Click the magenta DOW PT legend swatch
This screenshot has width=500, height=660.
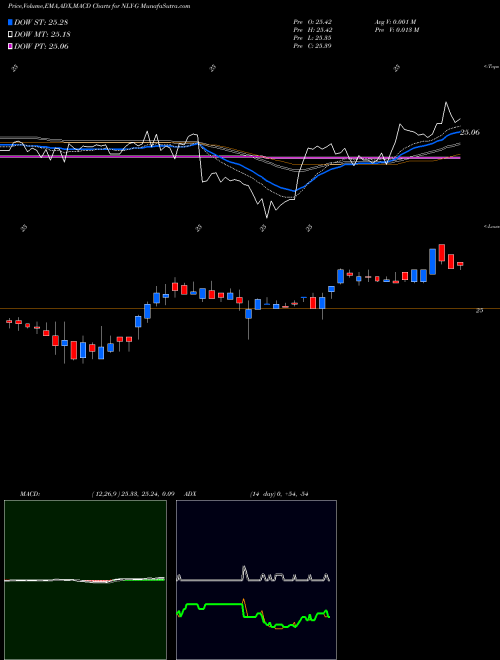point(11,47)
